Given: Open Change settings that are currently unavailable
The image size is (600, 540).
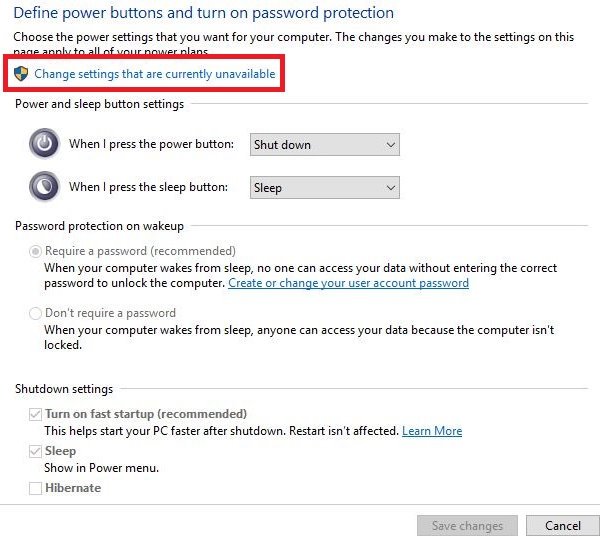Looking at the screenshot, I should tap(154, 74).
